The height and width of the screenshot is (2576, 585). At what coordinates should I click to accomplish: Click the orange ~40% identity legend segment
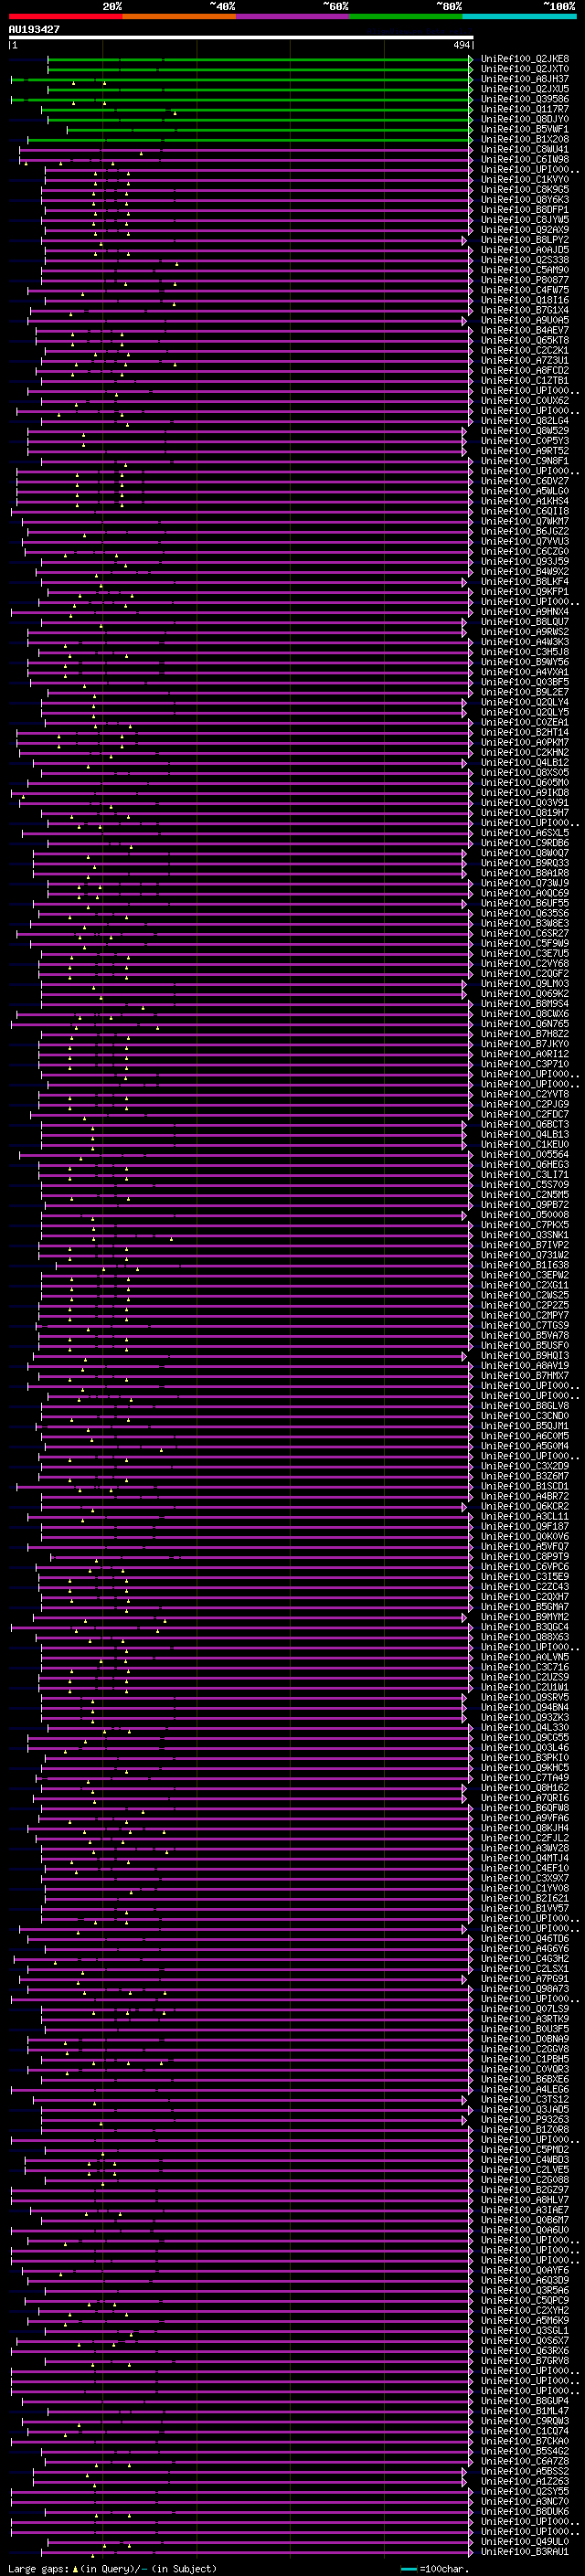[179, 16]
